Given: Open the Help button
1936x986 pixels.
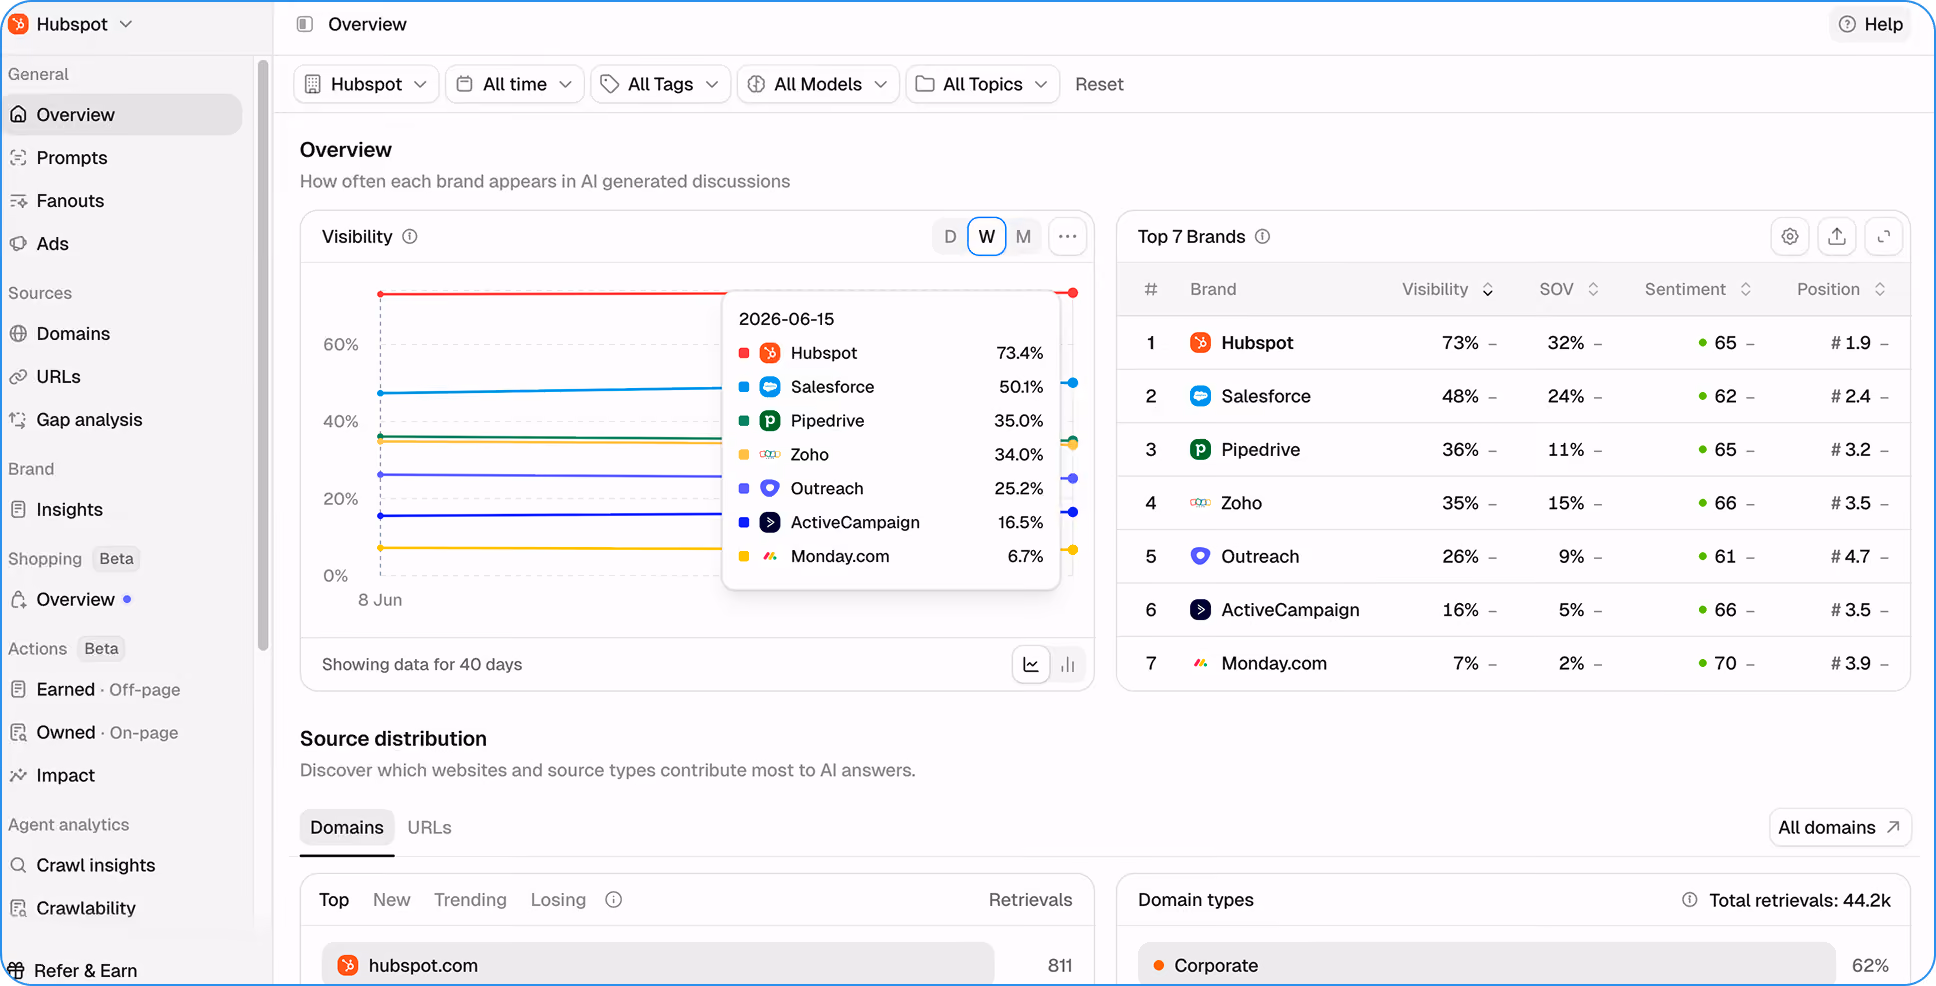Looking at the screenshot, I should [x=1871, y=24].
